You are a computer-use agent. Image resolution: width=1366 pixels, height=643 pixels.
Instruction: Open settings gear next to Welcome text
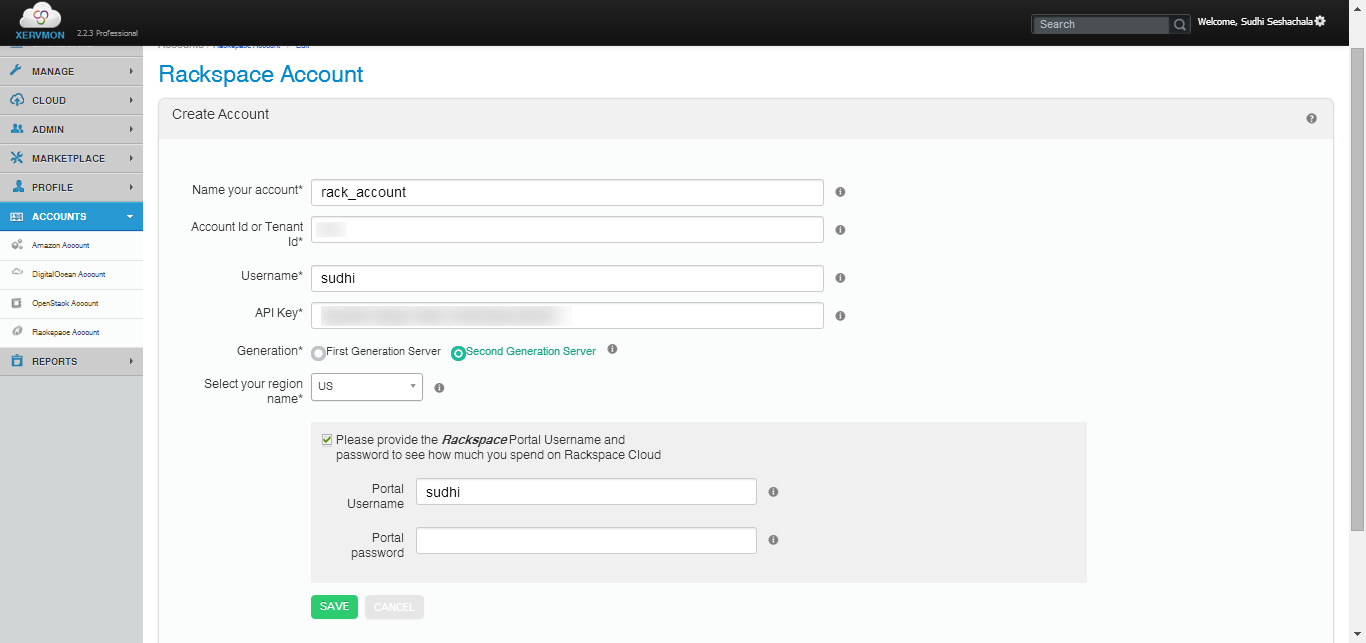(x=1320, y=21)
